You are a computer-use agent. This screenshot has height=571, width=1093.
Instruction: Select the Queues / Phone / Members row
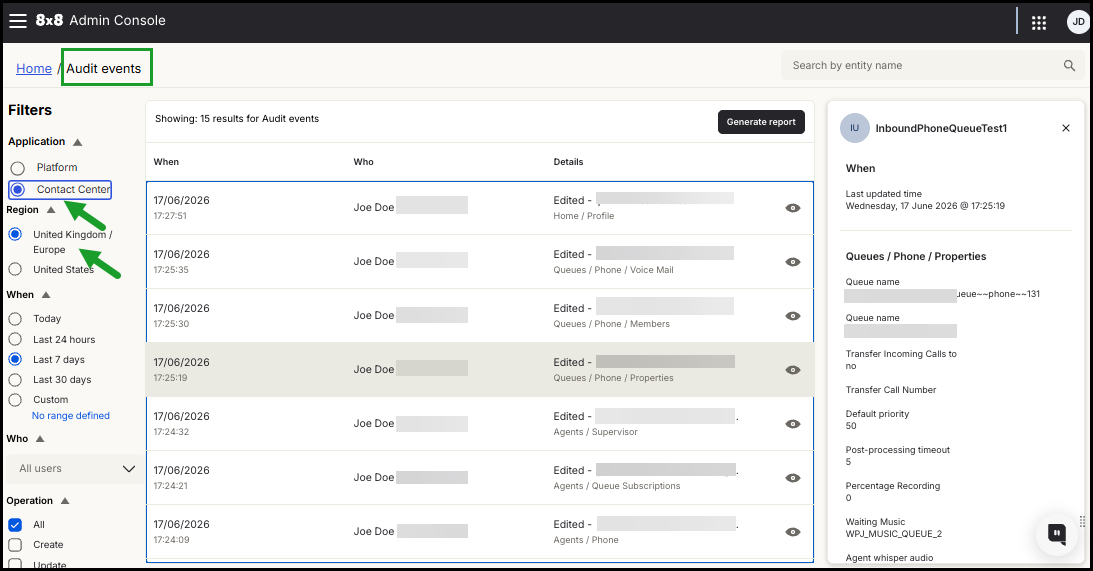click(480, 316)
